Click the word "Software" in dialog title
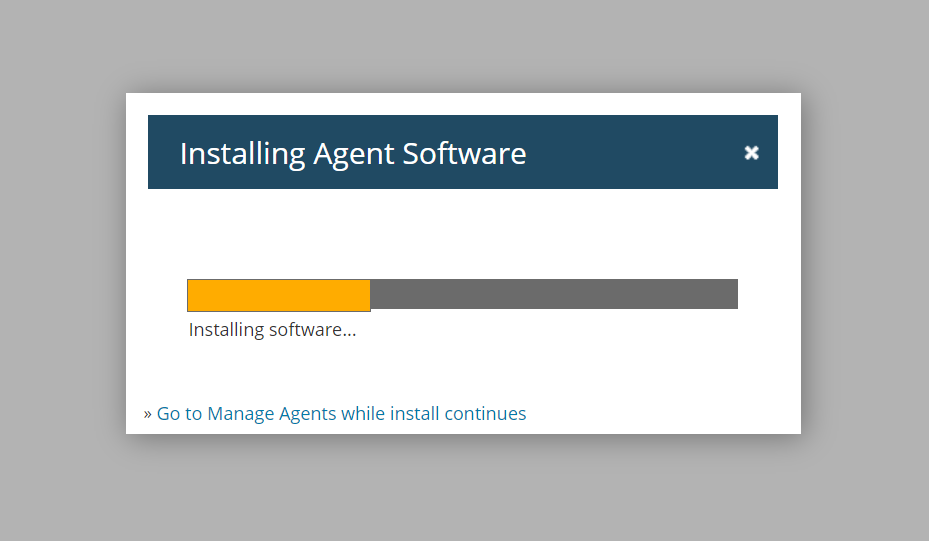929x541 pixels. click(464, 153)
